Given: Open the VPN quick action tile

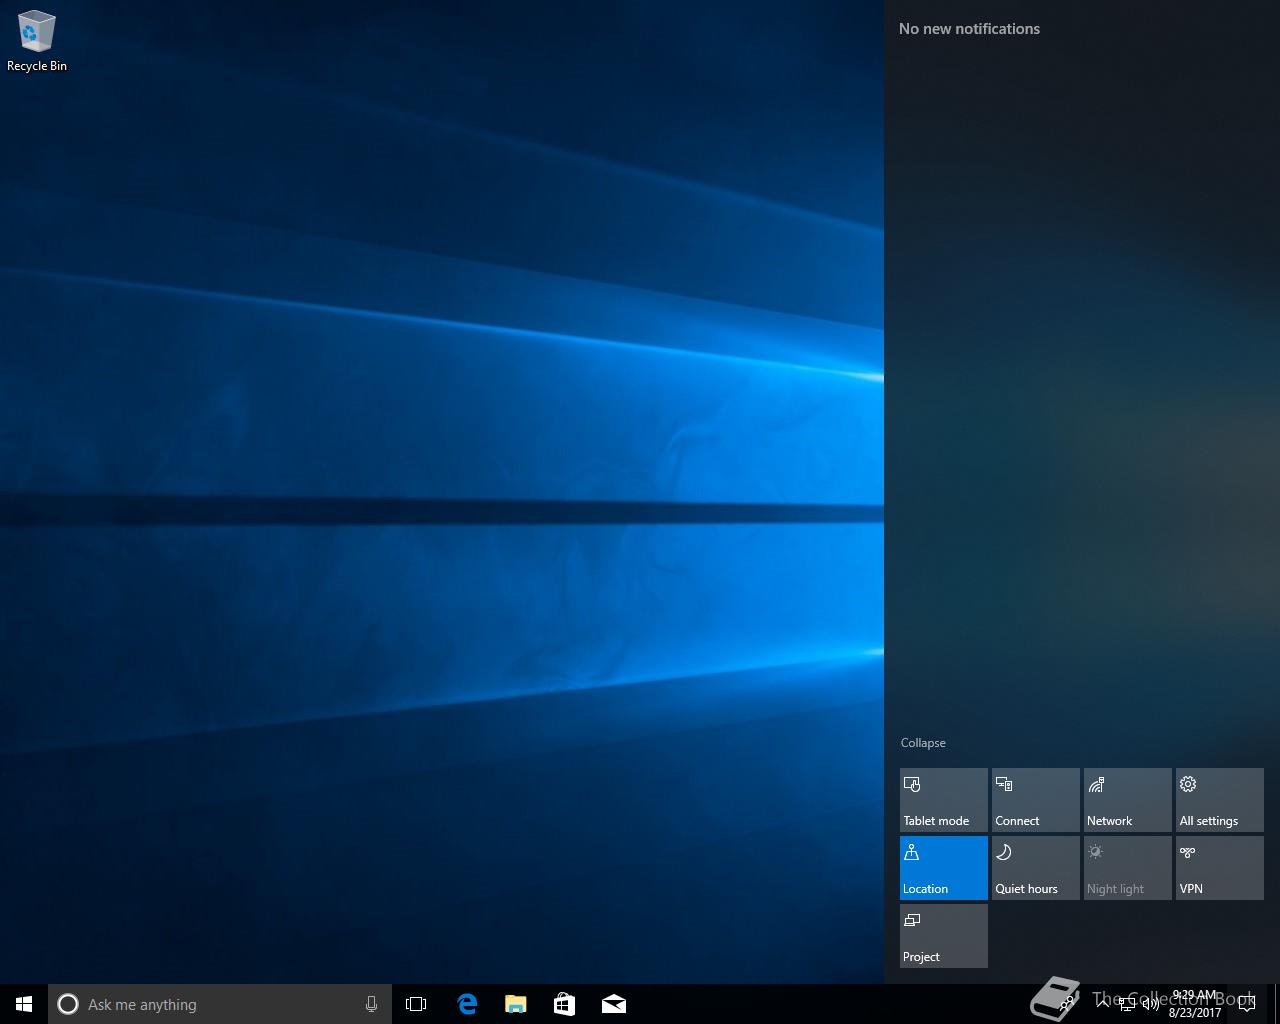Looking at the screenshot, I should (x=1219, y=868).
